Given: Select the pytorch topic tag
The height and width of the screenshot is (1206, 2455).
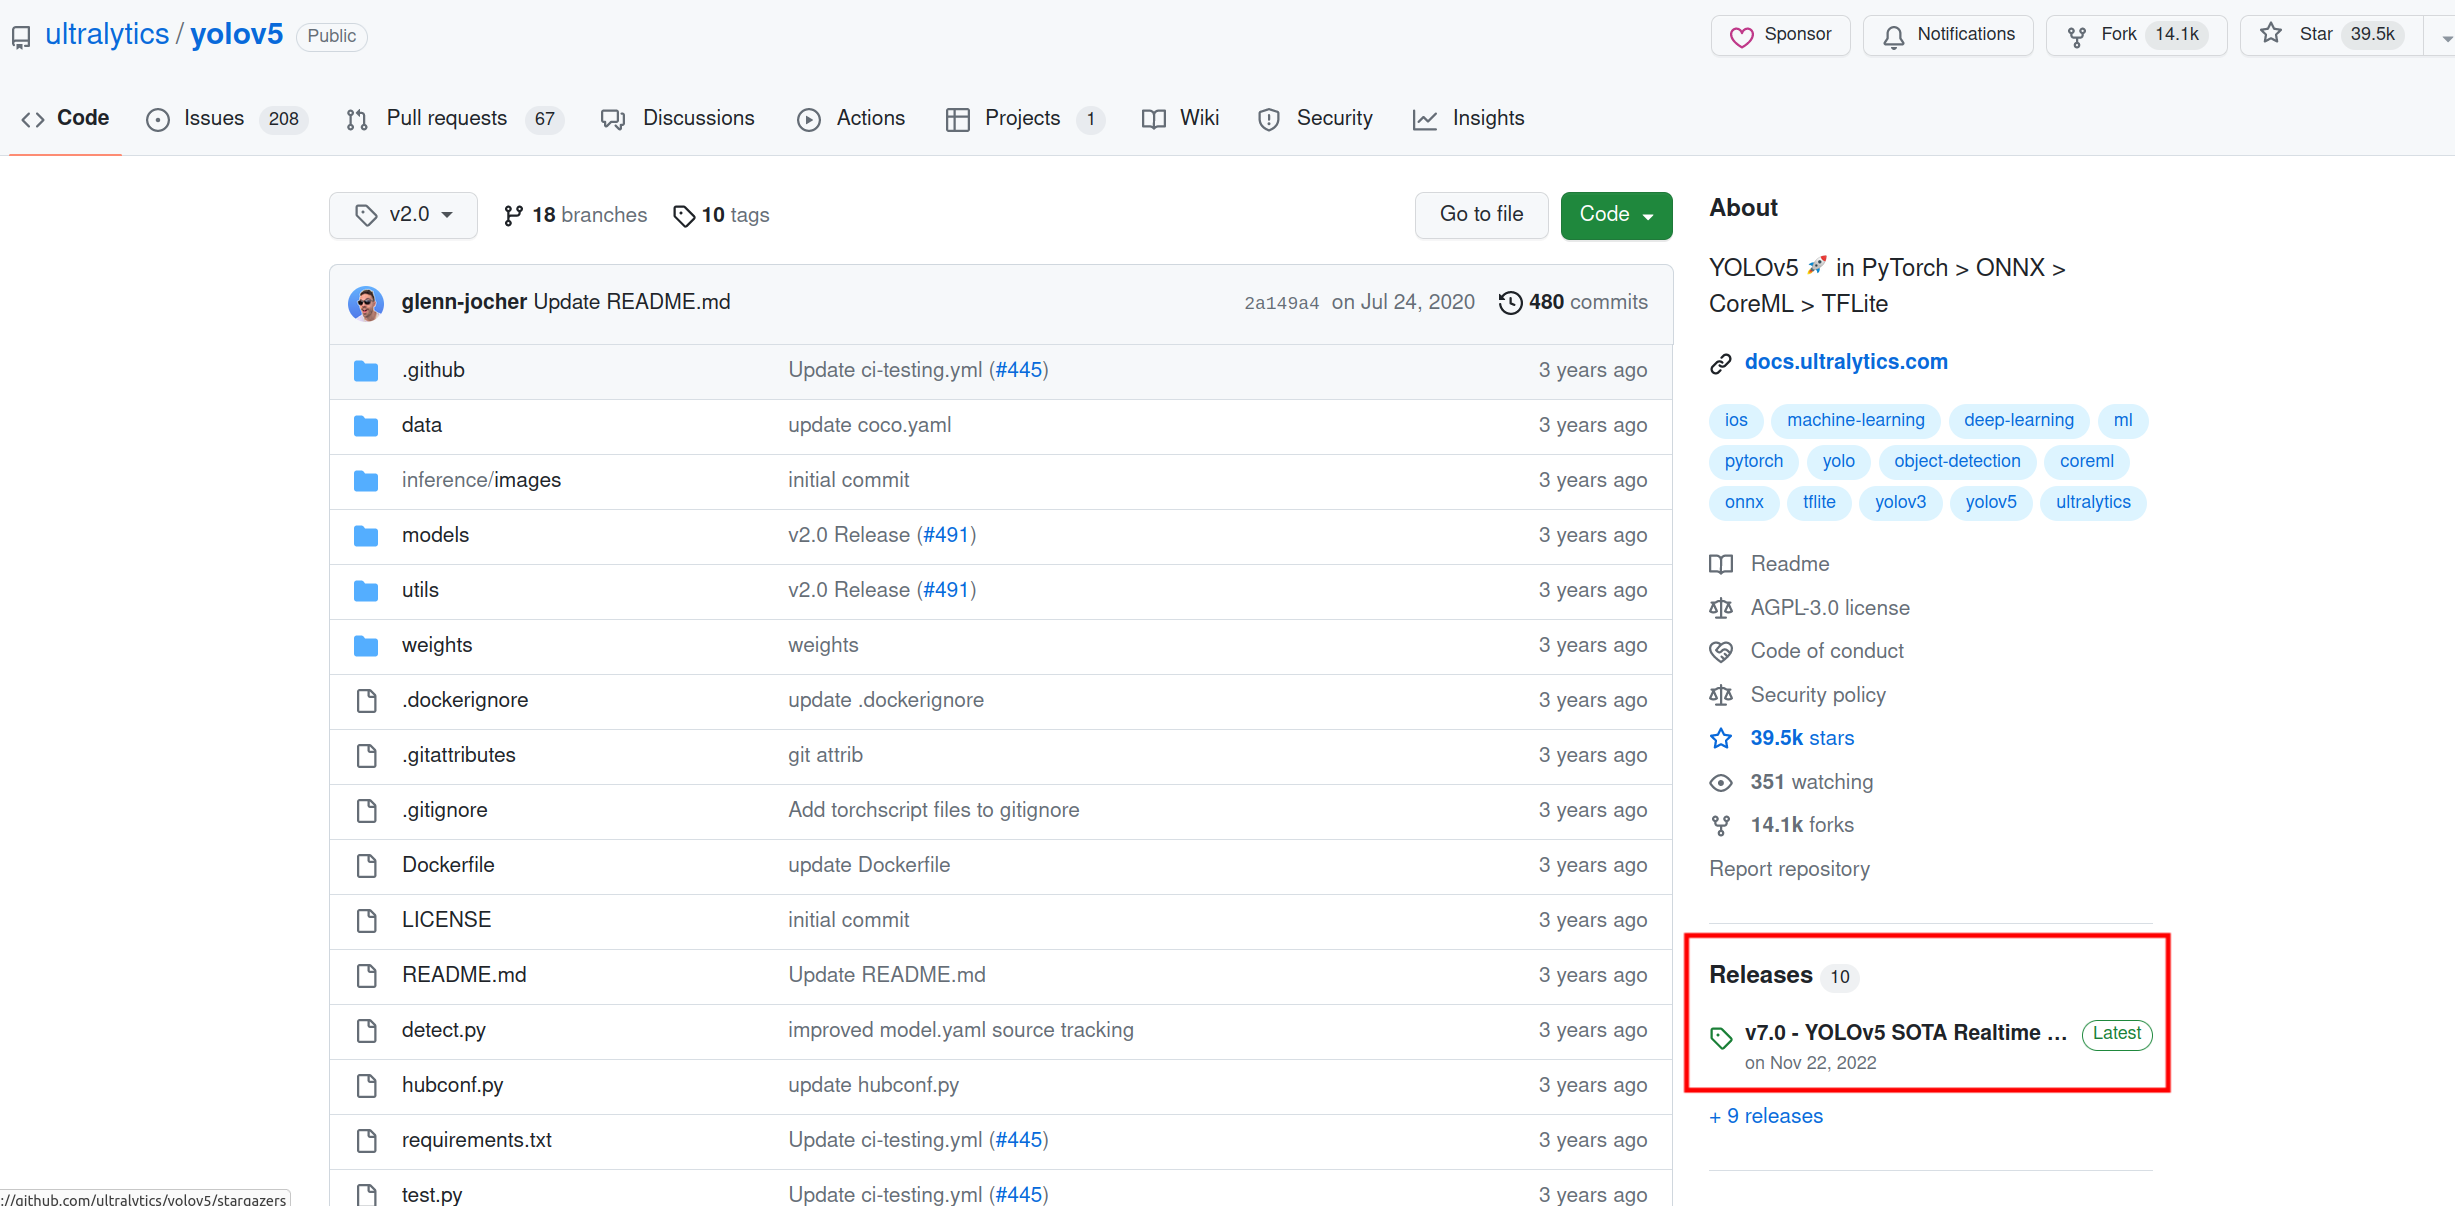Looking at the screenshot, I should (1753, 462).
